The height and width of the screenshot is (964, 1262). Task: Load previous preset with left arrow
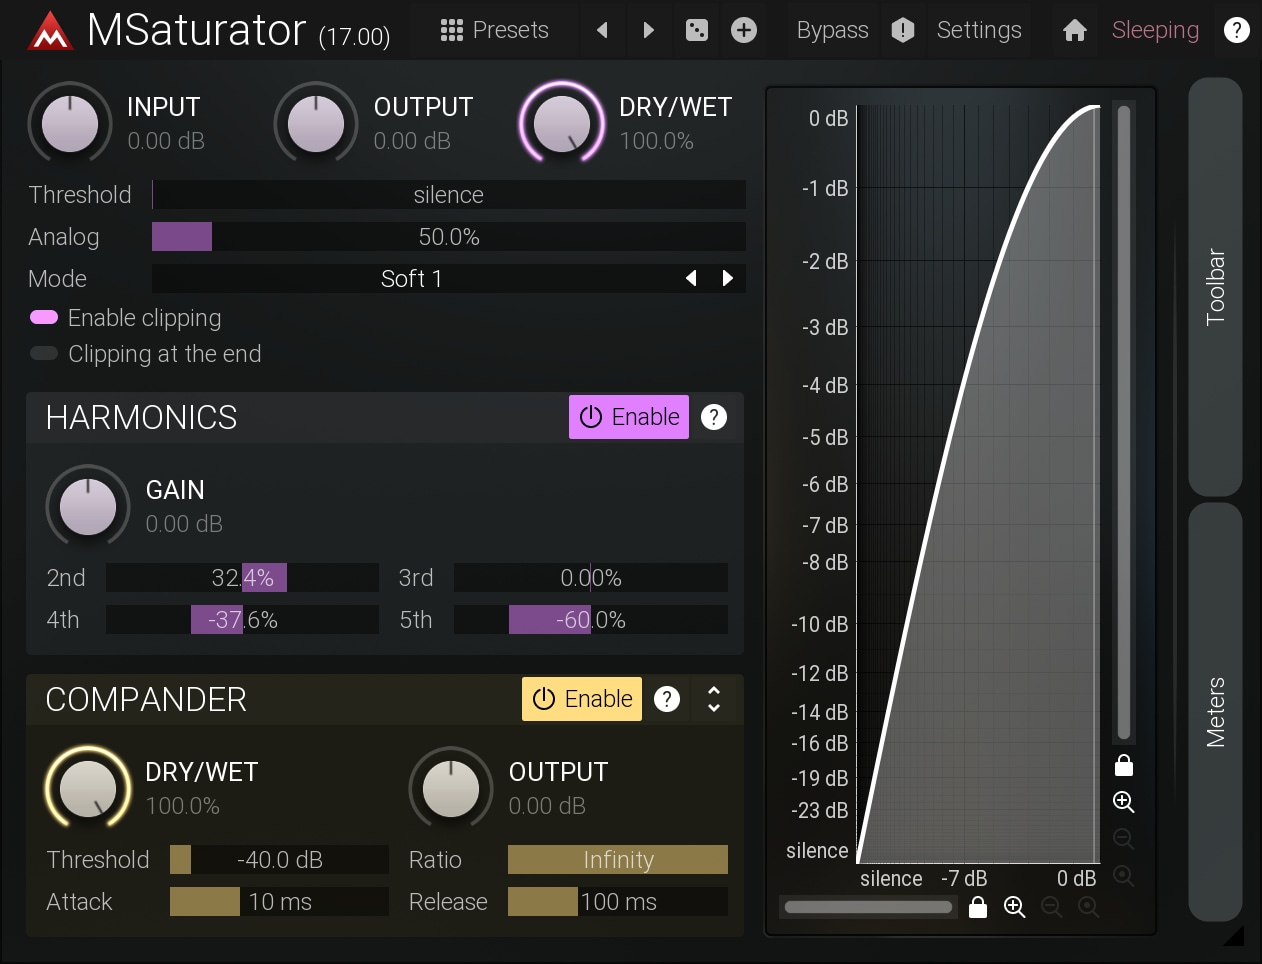coord(602,30)
